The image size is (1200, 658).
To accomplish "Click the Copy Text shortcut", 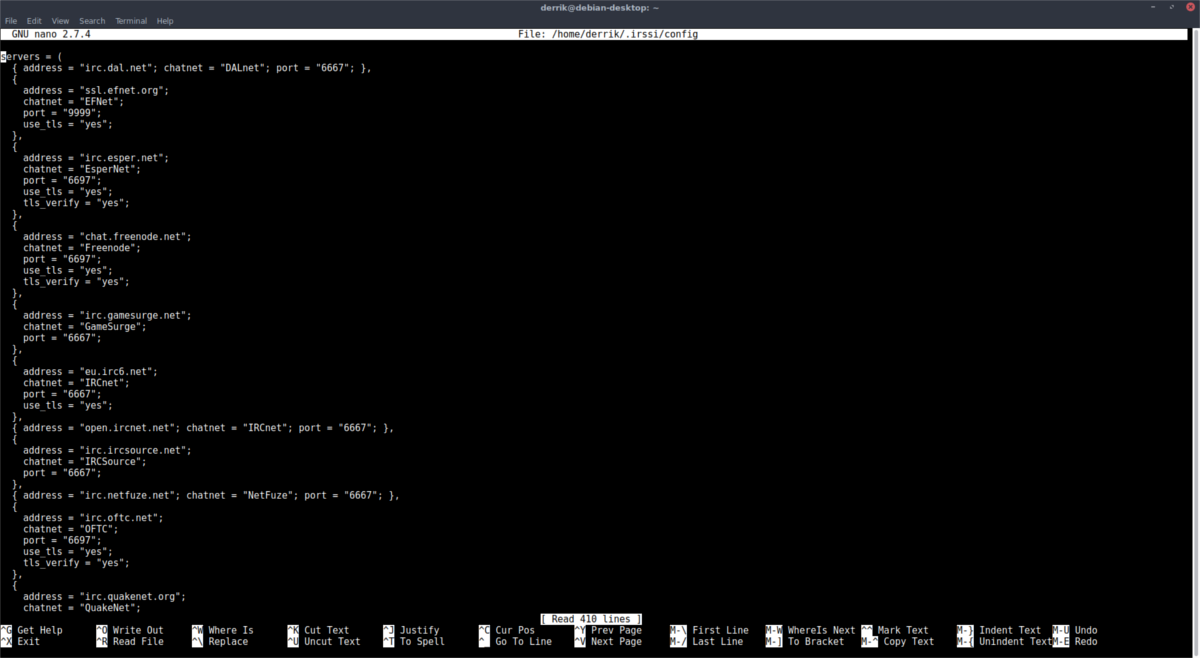I will click(898, 641).
